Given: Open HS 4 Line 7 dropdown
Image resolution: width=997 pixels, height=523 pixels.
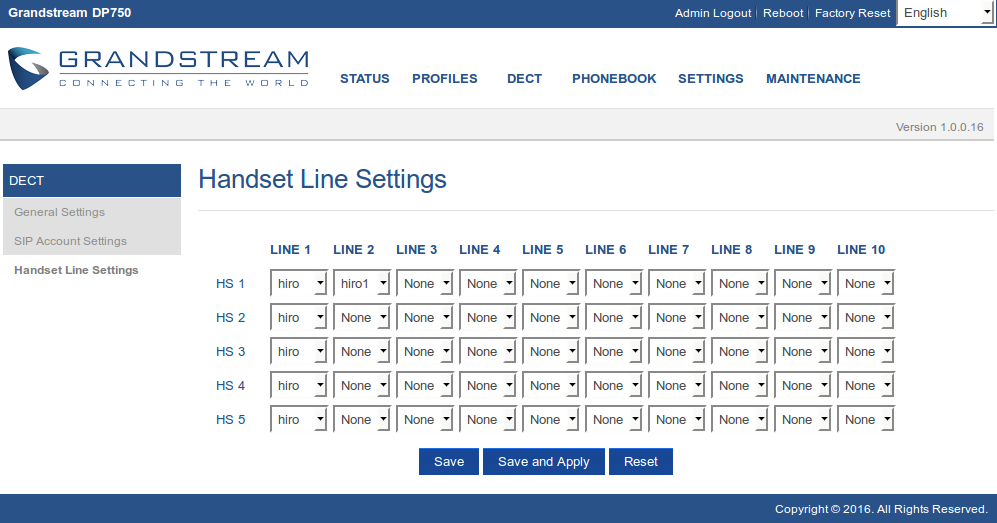Looking at the screenshot, I should pyautogui.click(x=677, y=386).
